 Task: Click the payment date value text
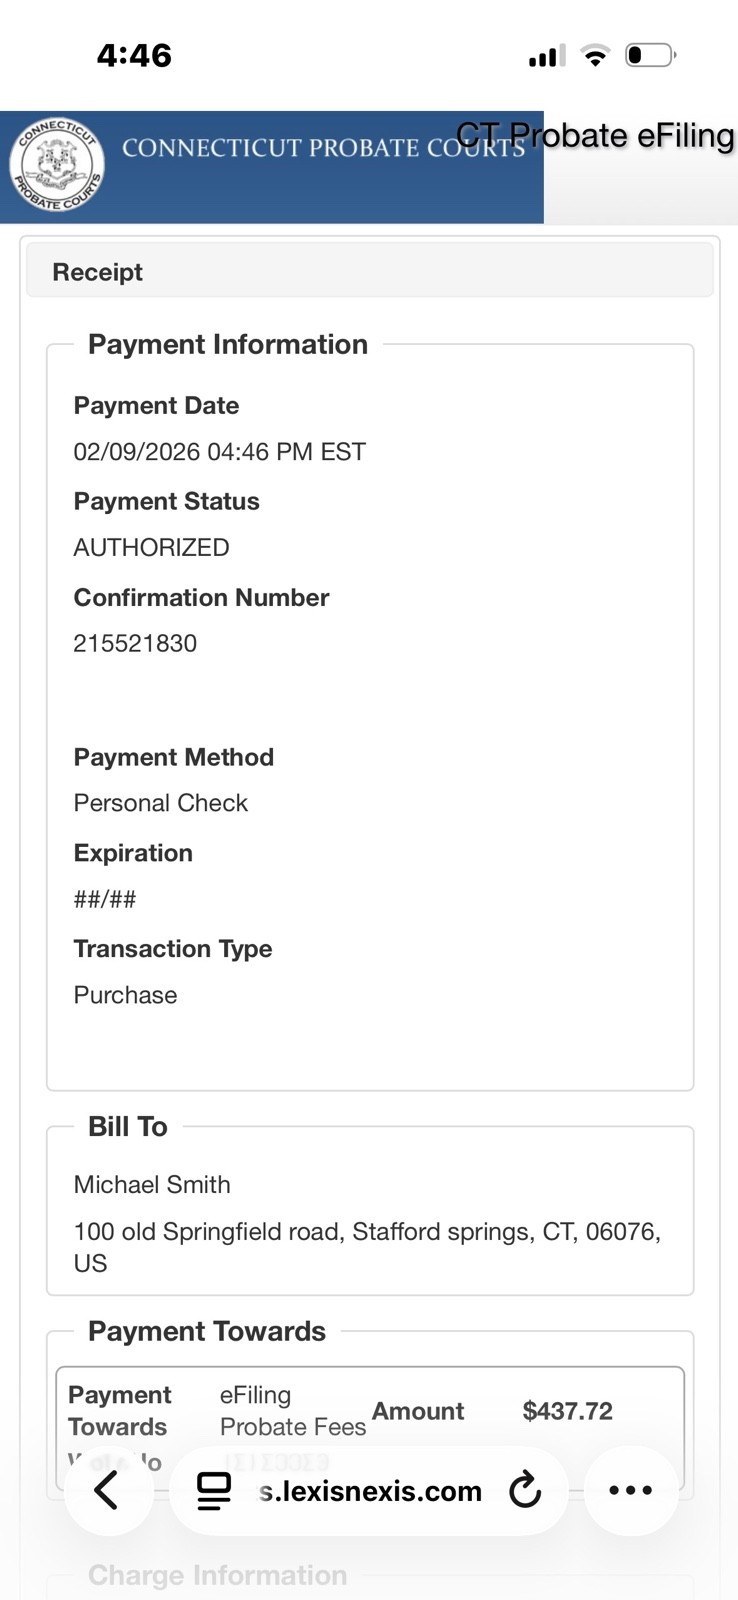tap(219, 452)
